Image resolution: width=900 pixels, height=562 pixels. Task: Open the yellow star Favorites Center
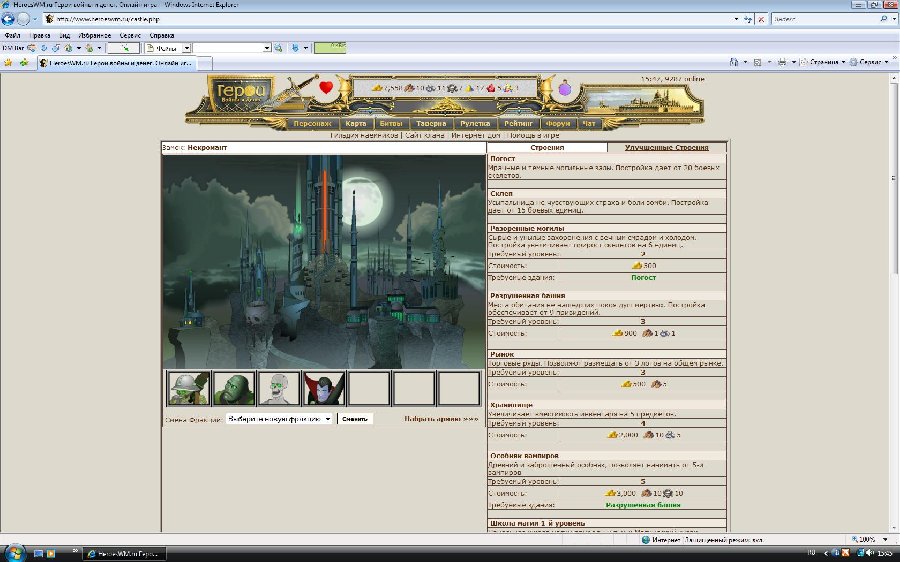[8, 62]
